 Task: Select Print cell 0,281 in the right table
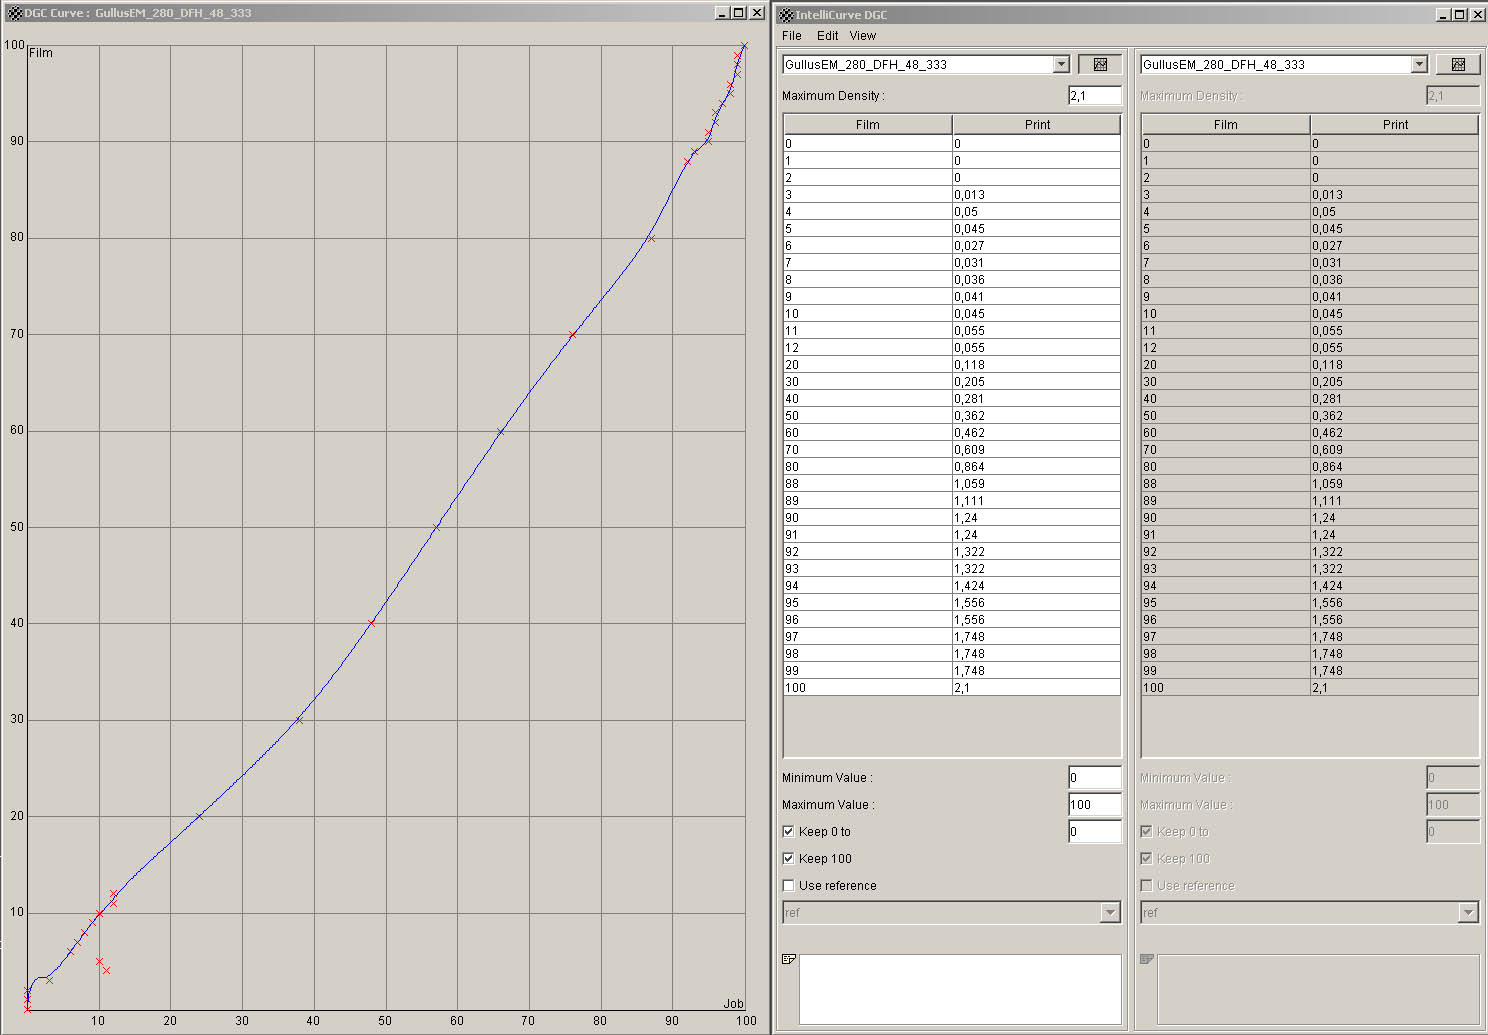pyautogui.click(x=1394, y=398)
